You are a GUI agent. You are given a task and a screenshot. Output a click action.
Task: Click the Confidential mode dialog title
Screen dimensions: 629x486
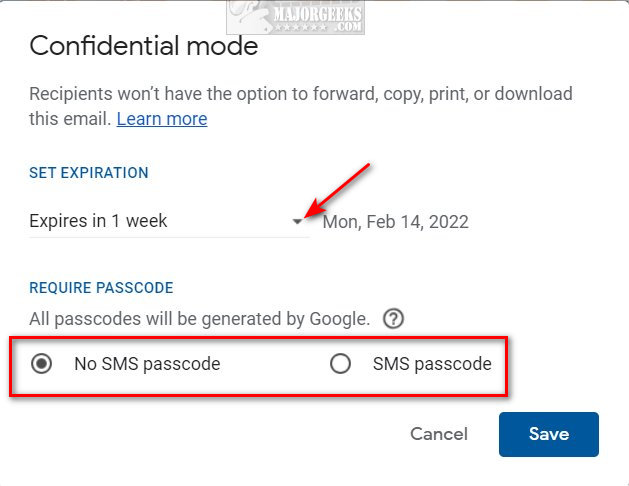(144, 46)
